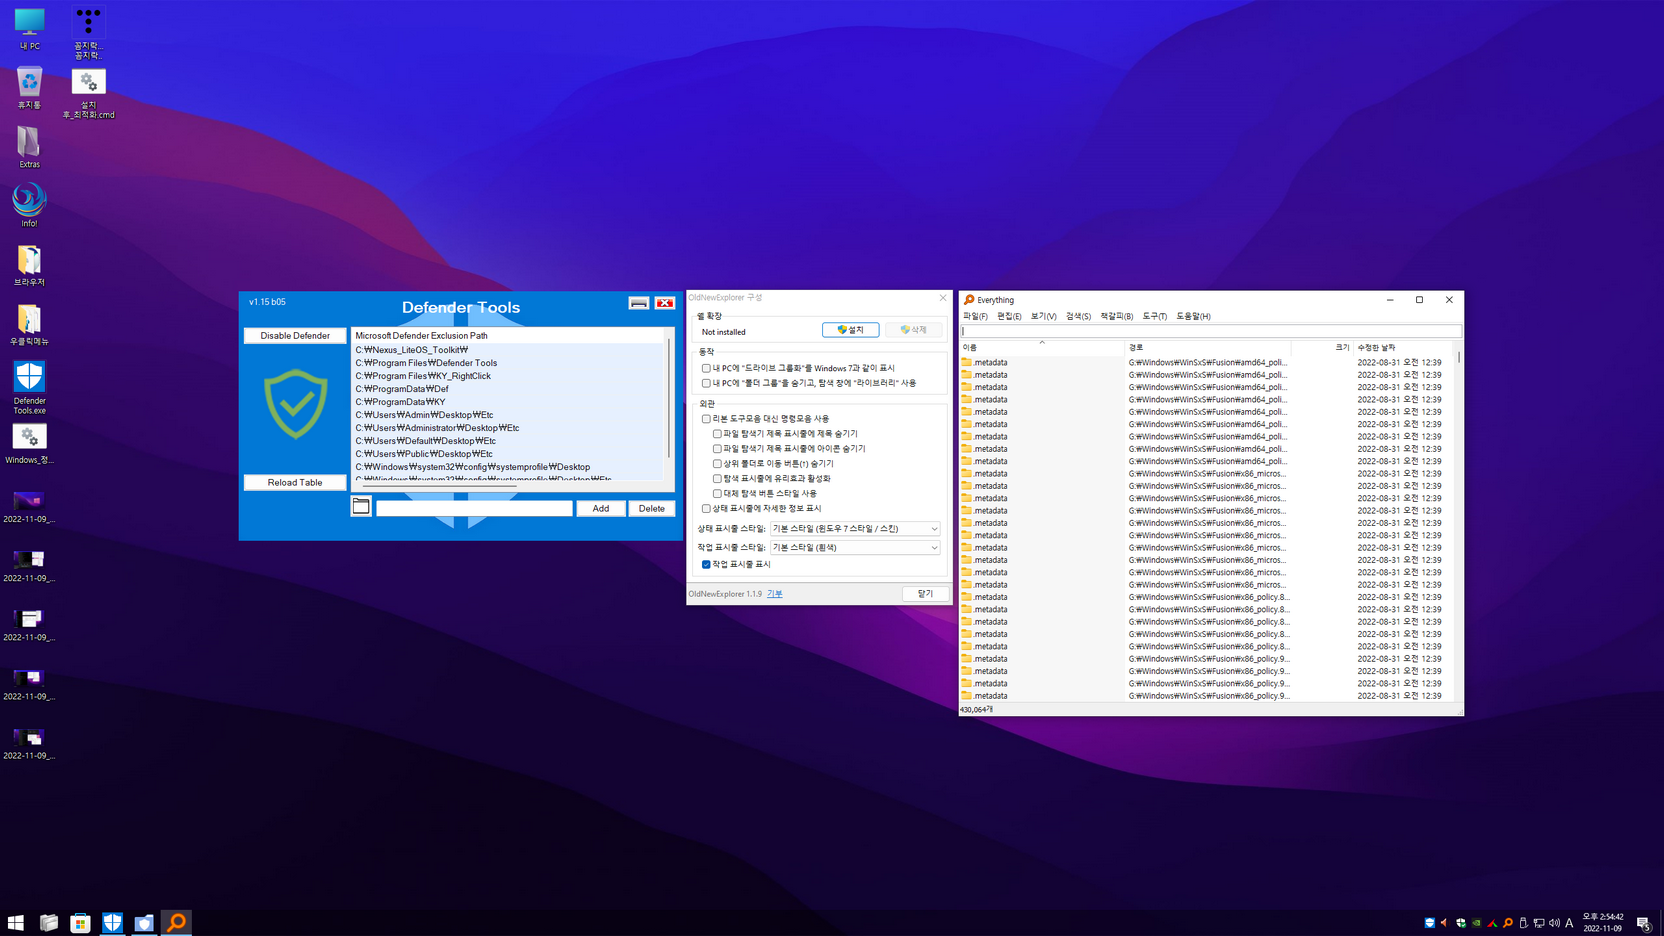Screen dimensions: 1664x936
Task: Open 상태 표시줄 스타일 dropdown
Action: point(855,528)
